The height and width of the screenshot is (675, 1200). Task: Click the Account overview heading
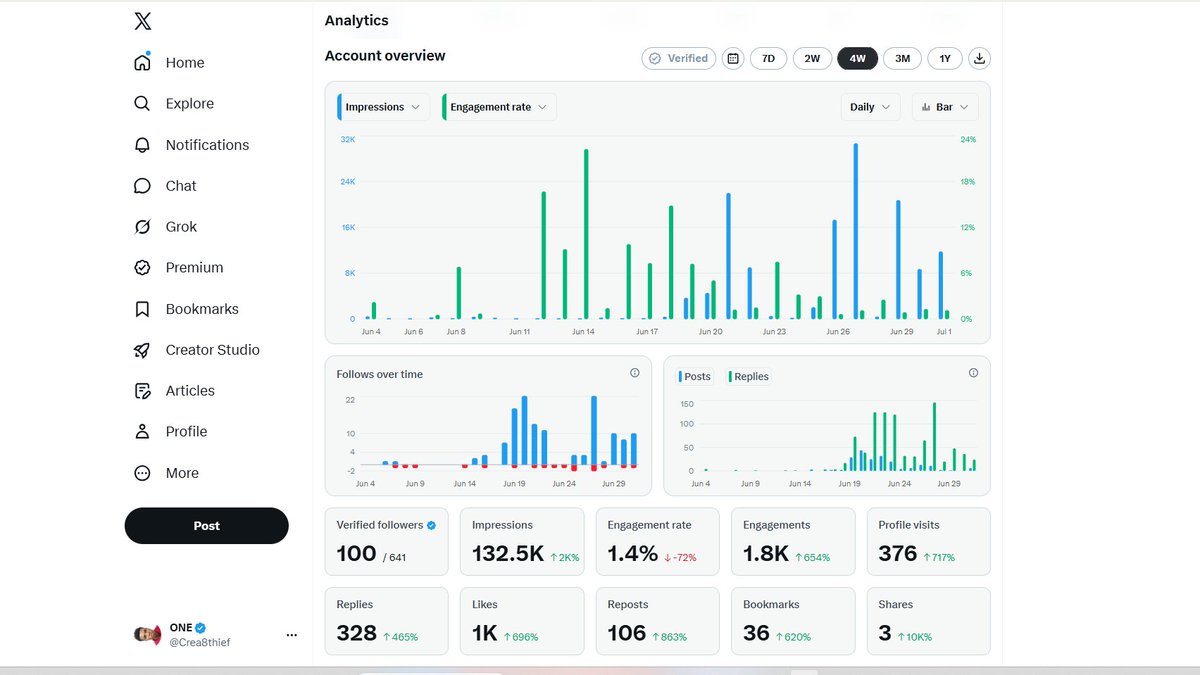(385, 56)
